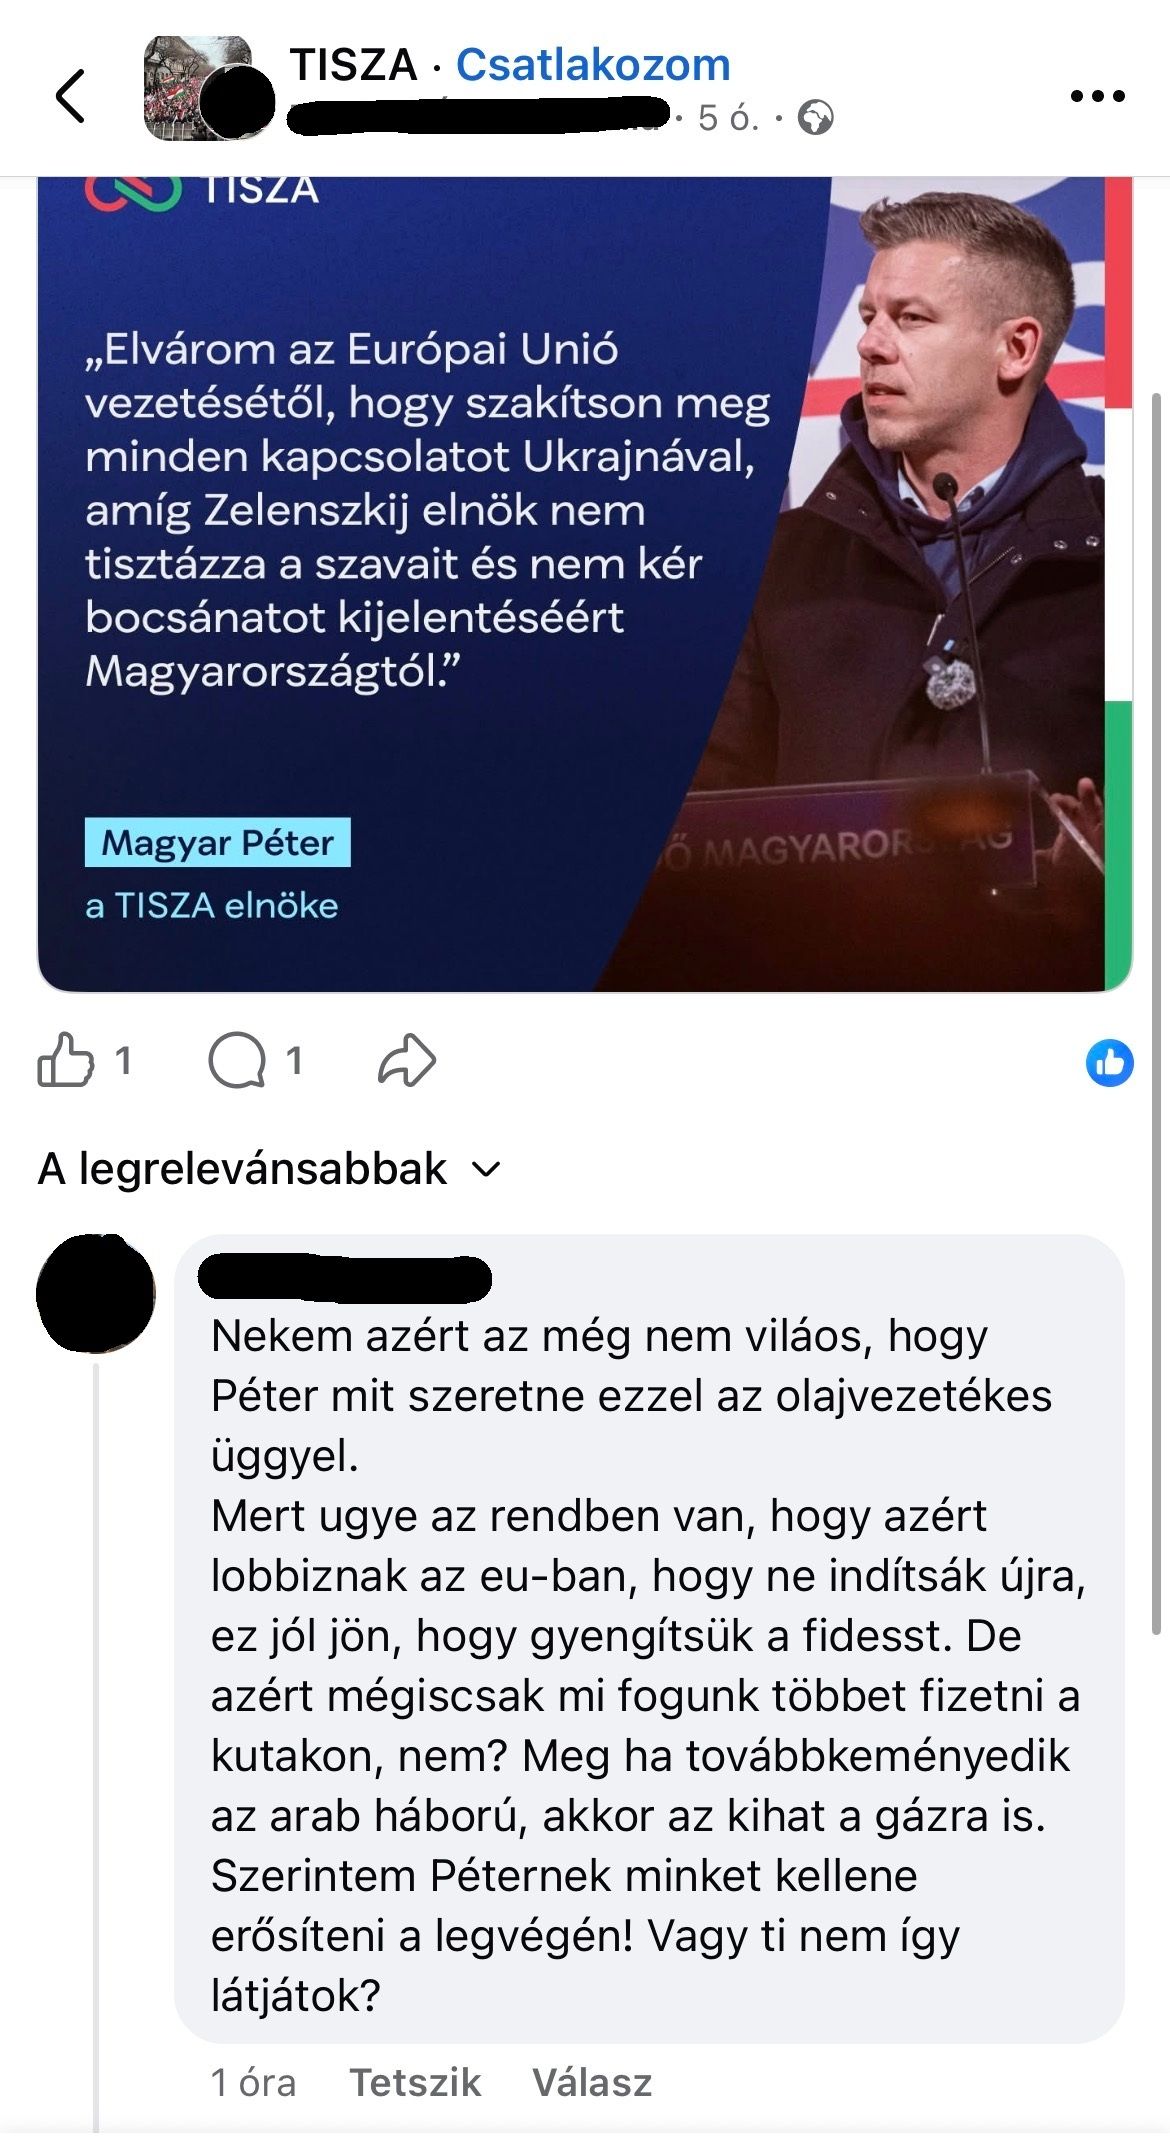Share the post with arrow icon
Viewport: 1170px width, 2136px height.
pos(407,1061)
